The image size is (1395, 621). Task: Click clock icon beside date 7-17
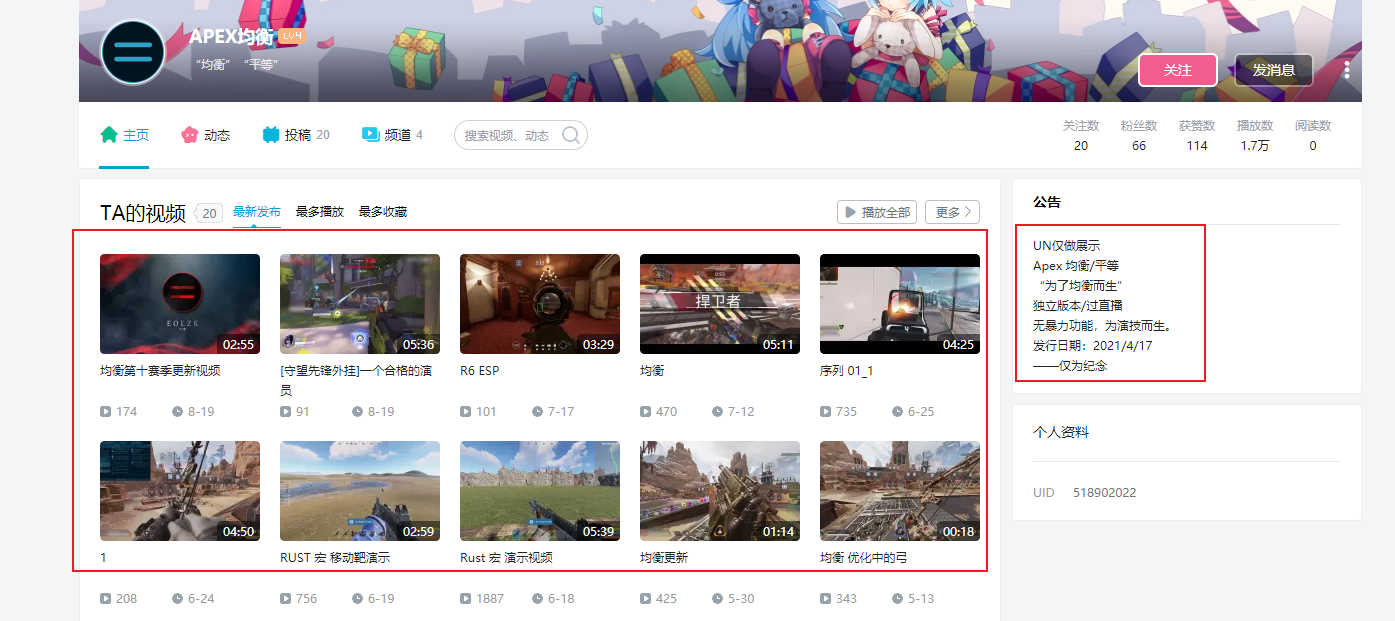[537, 411]
